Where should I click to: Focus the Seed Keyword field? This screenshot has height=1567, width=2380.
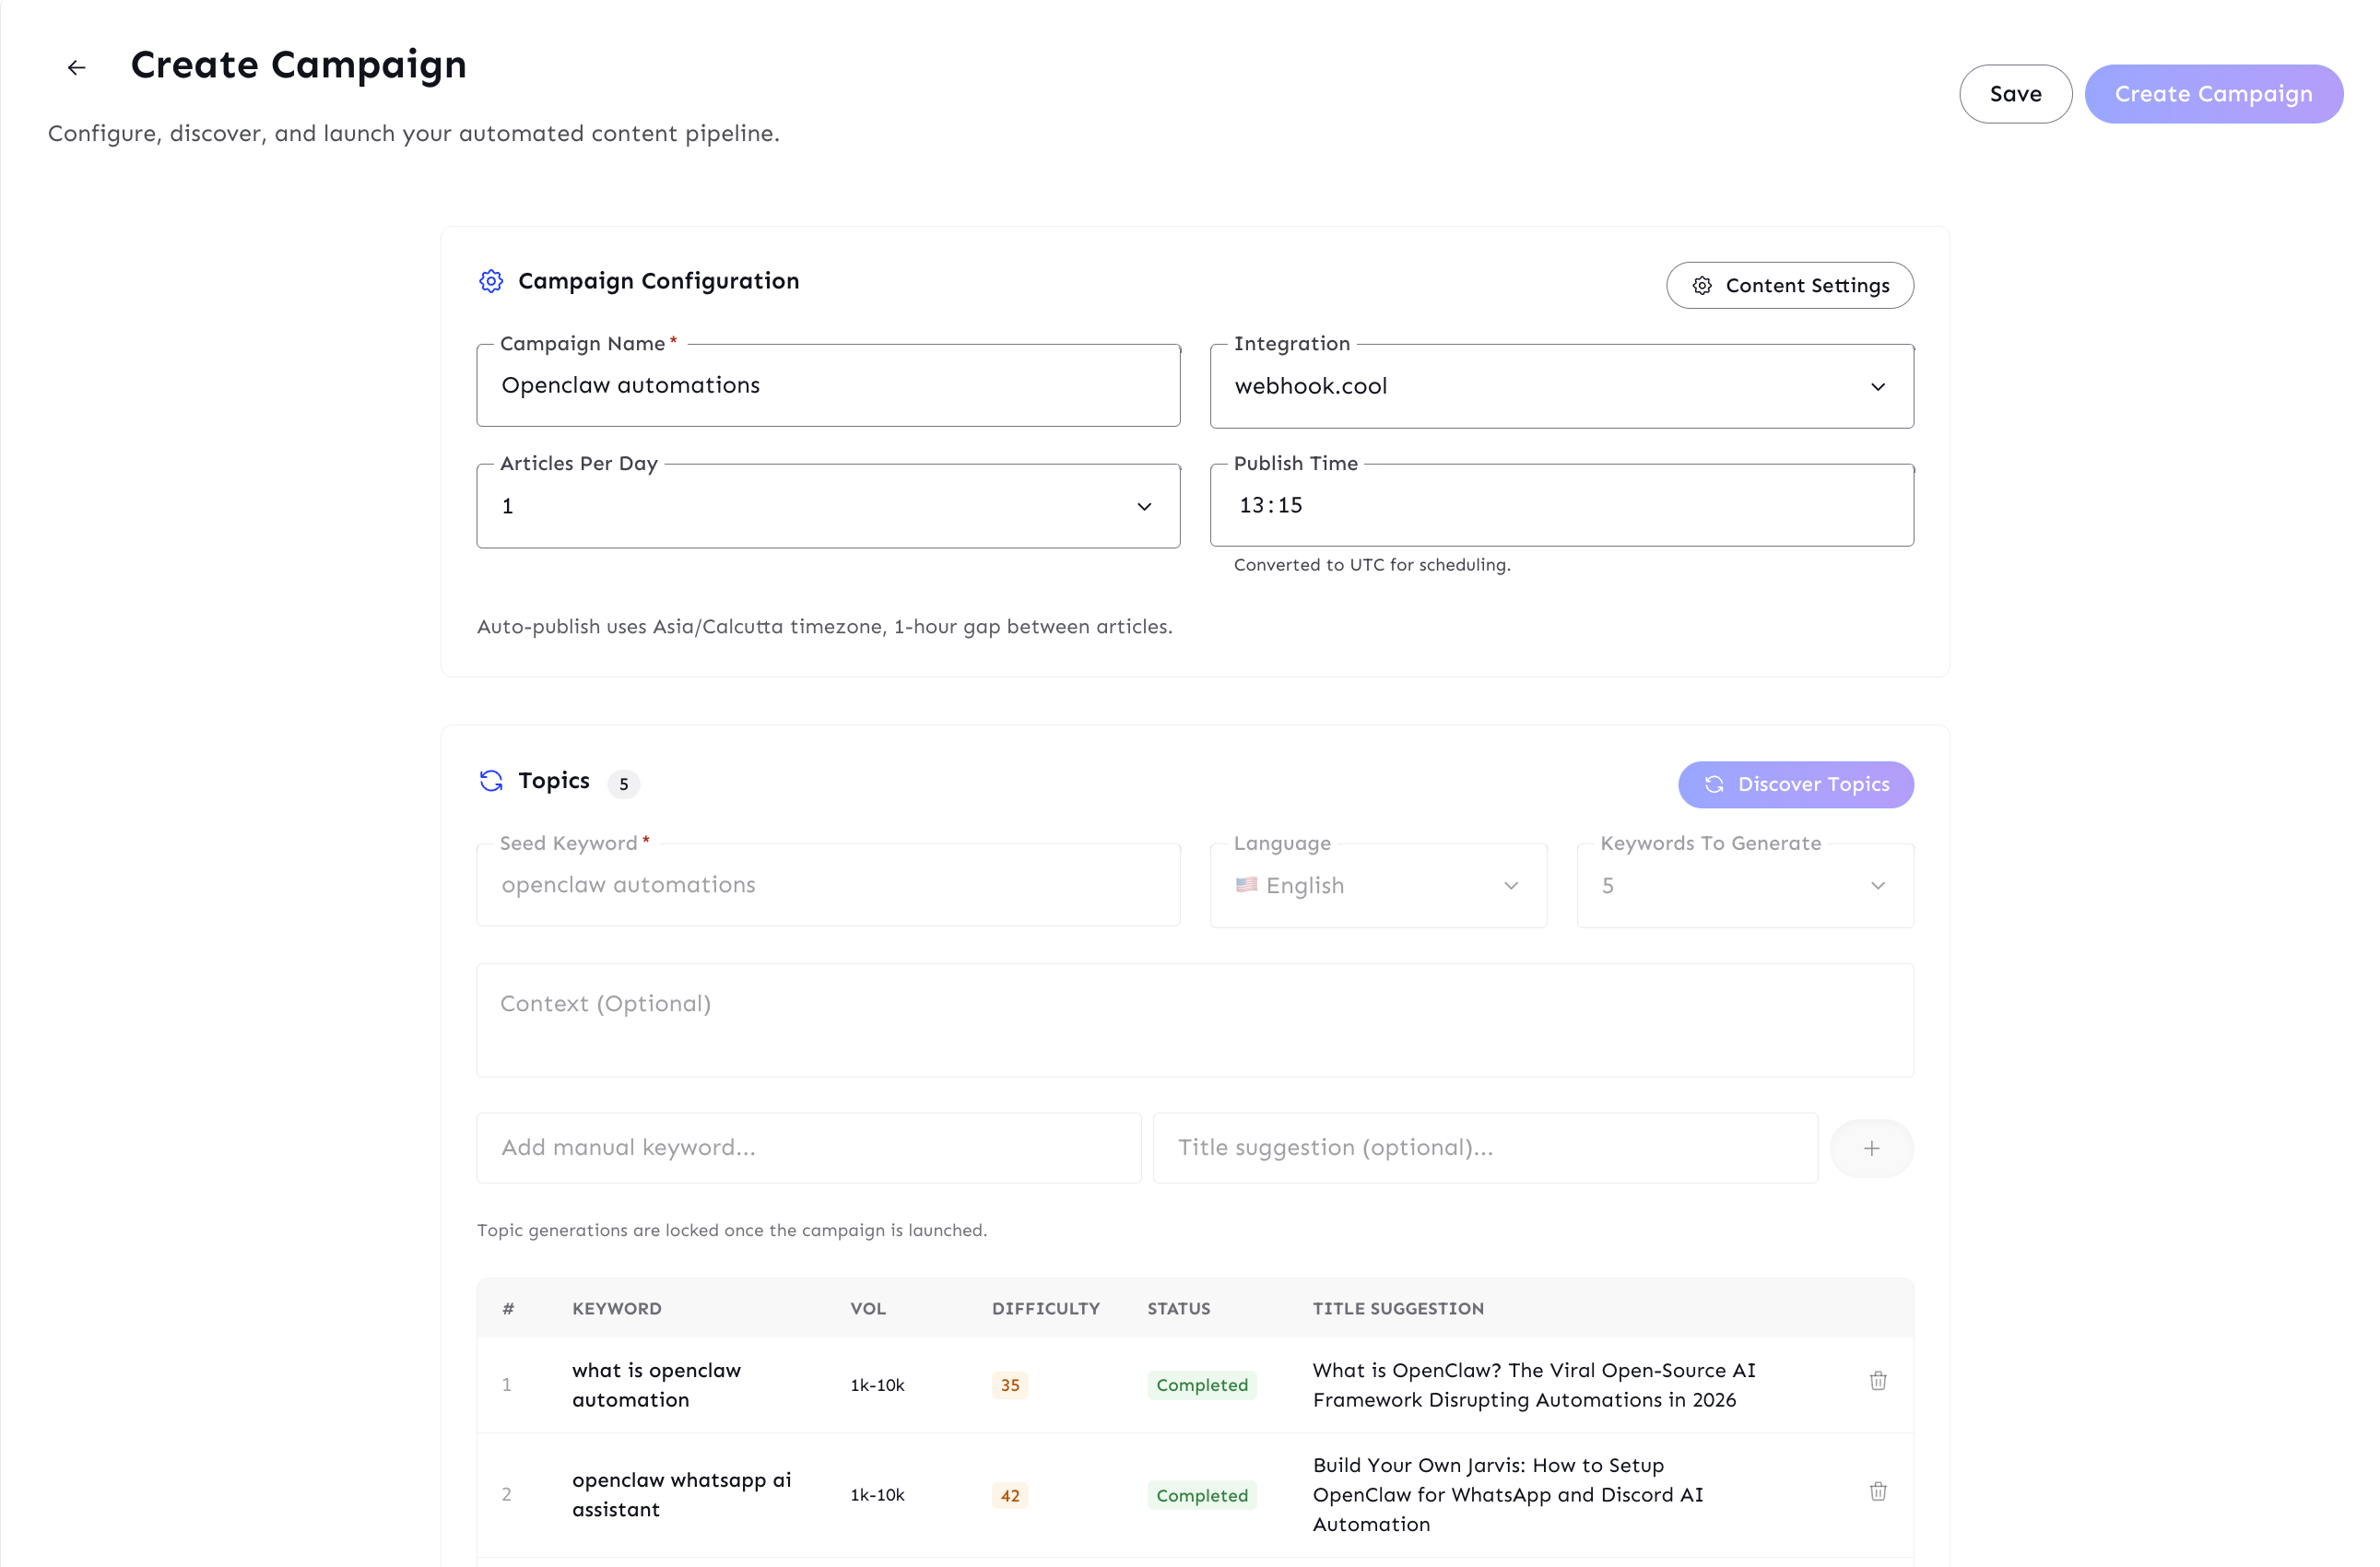[x=828, y=885]
